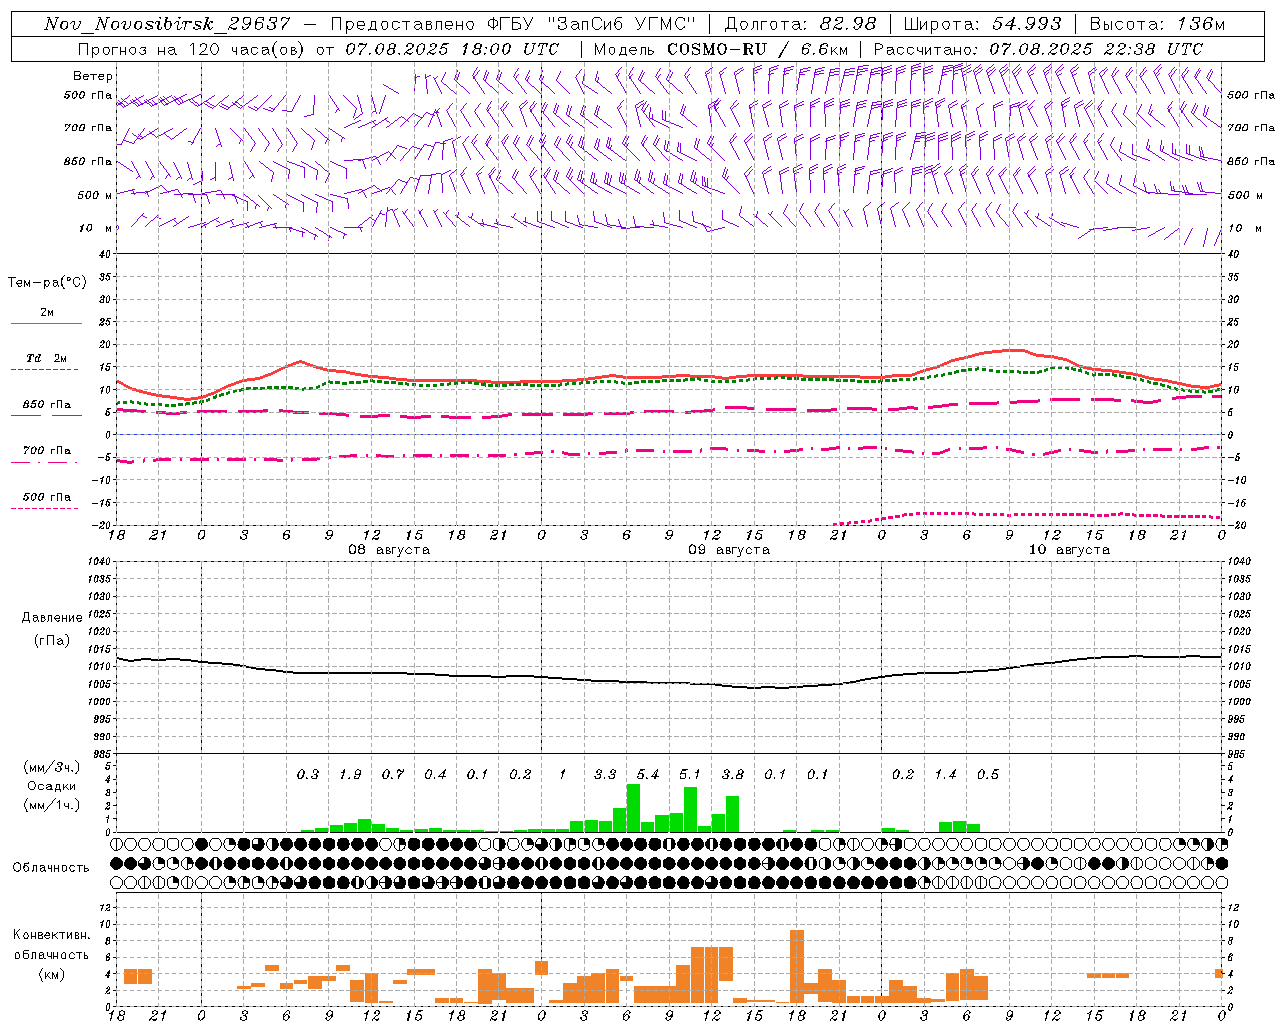Screen dimensions: 1280x1024
Task: Click the 'Тем-ра(°C)' temperature panel label
Action: click(x=47, y=282)
